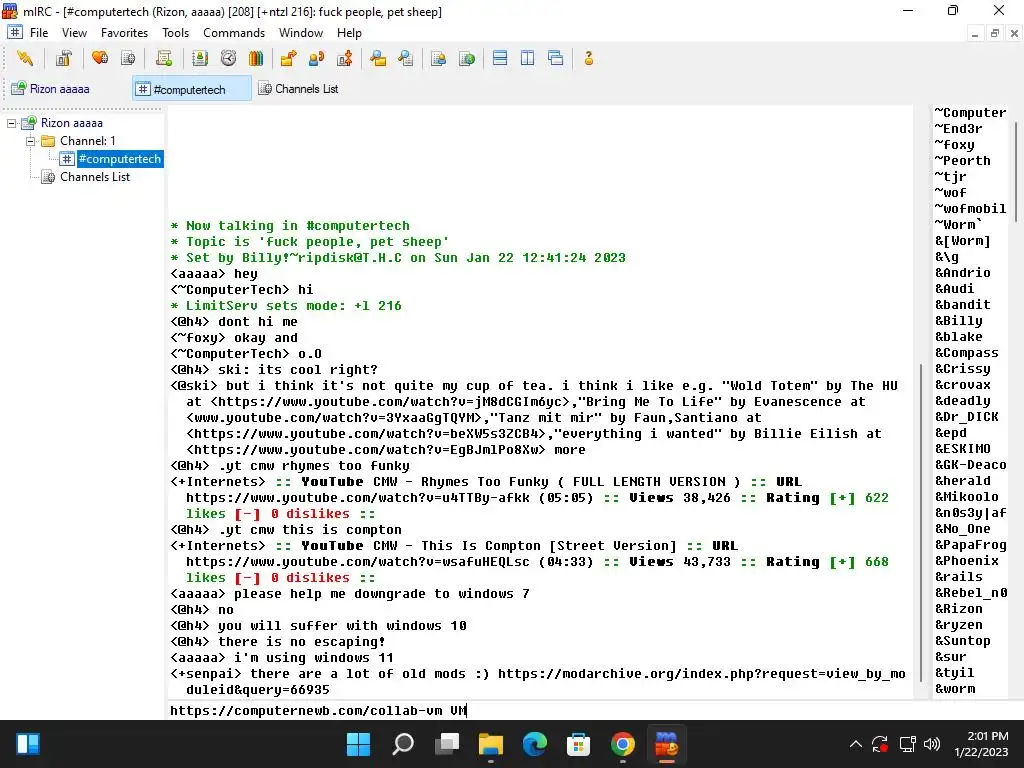
Task: Collapse the Channel: 1 folder node
Action: tap(30, 141)
